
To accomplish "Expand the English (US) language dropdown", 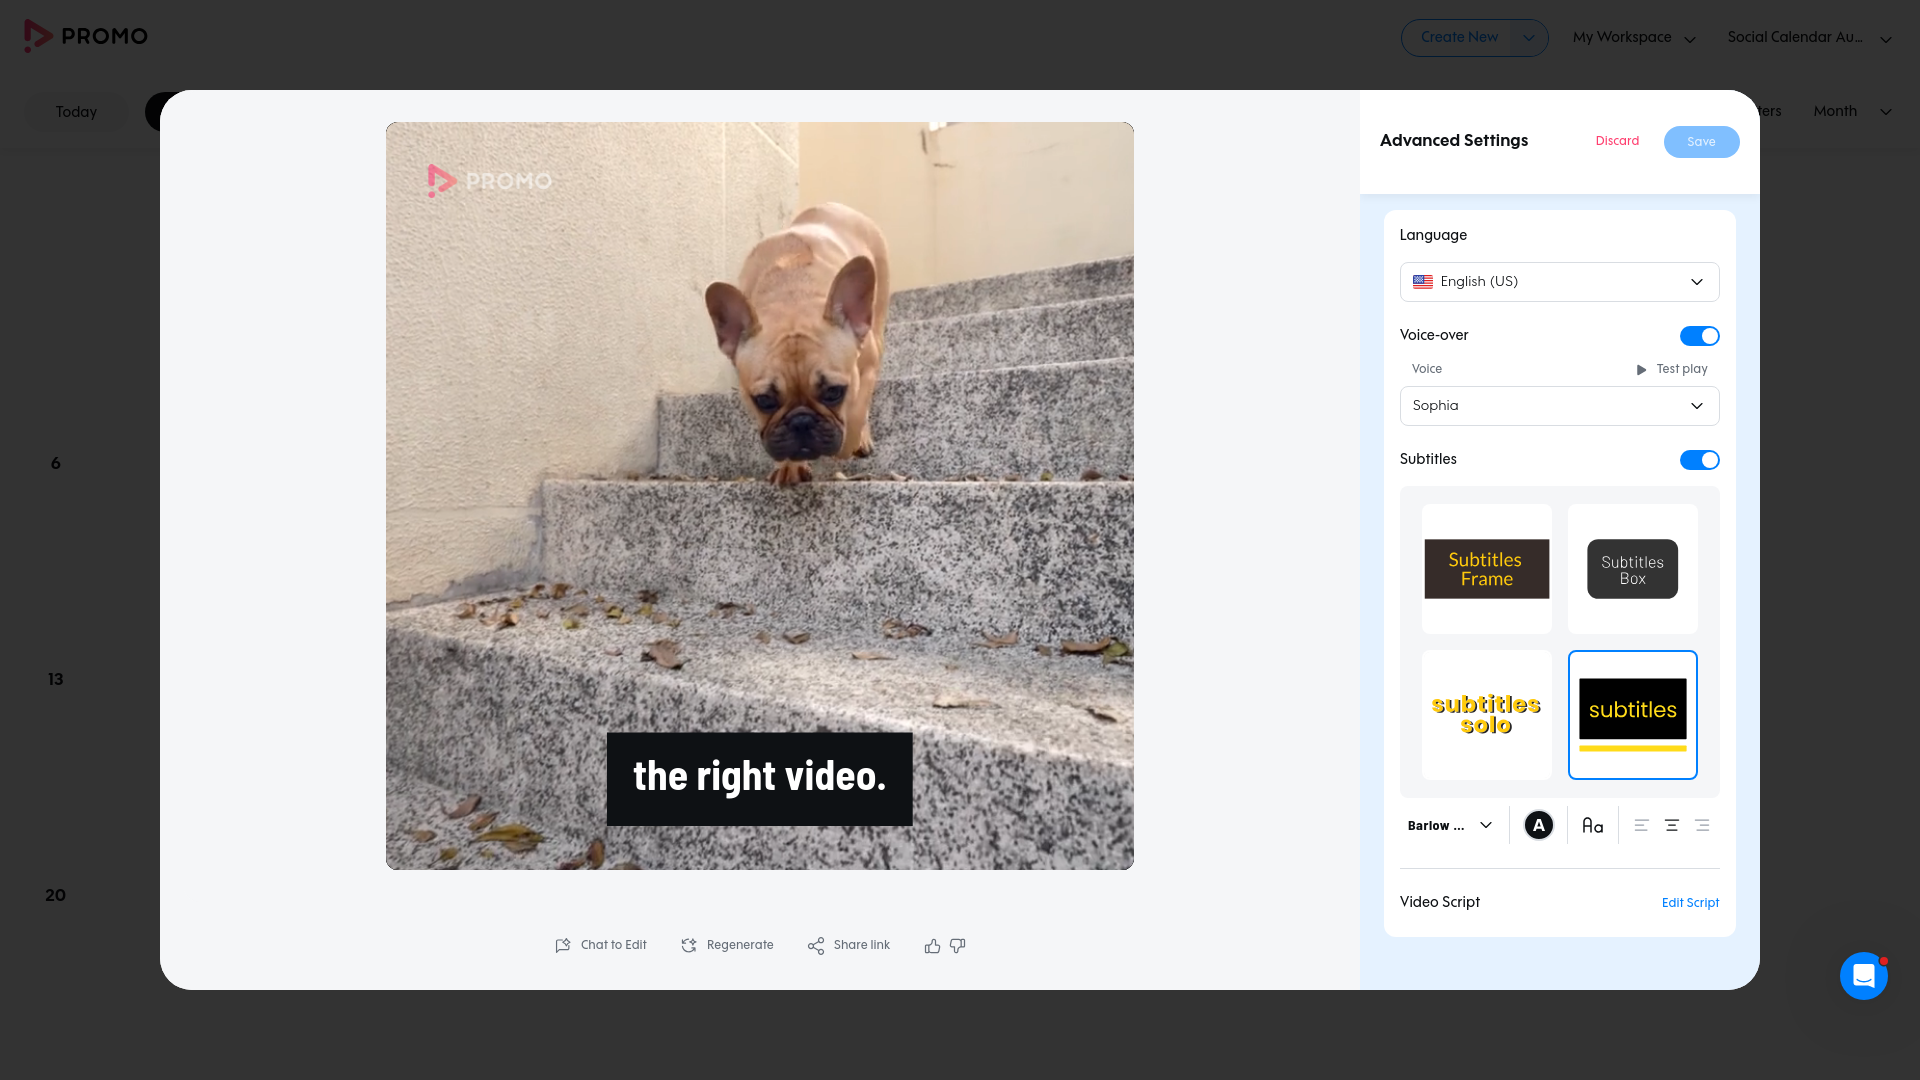I will (1559, 282).
